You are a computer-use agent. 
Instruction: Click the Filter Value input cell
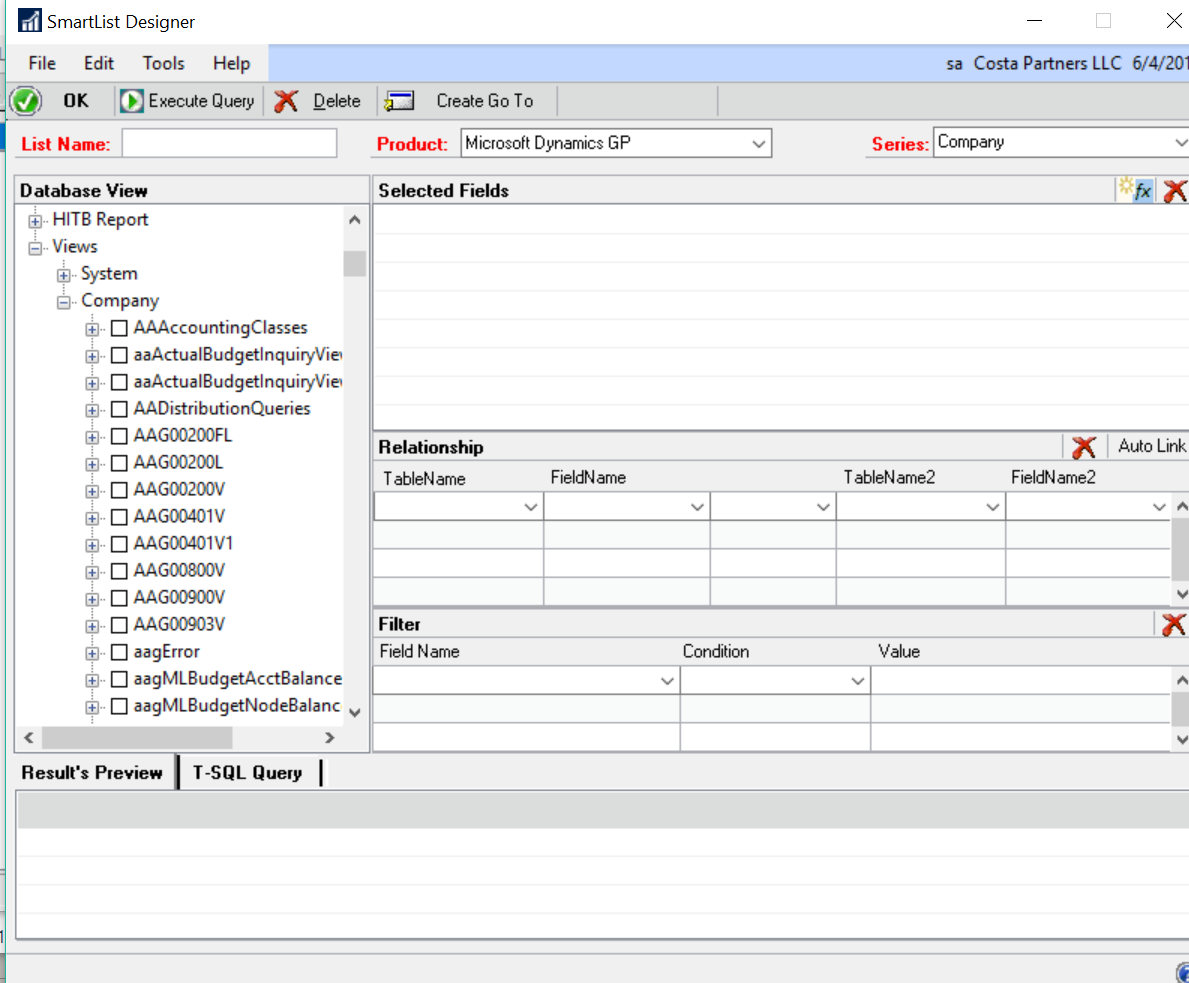point(1021,680)
